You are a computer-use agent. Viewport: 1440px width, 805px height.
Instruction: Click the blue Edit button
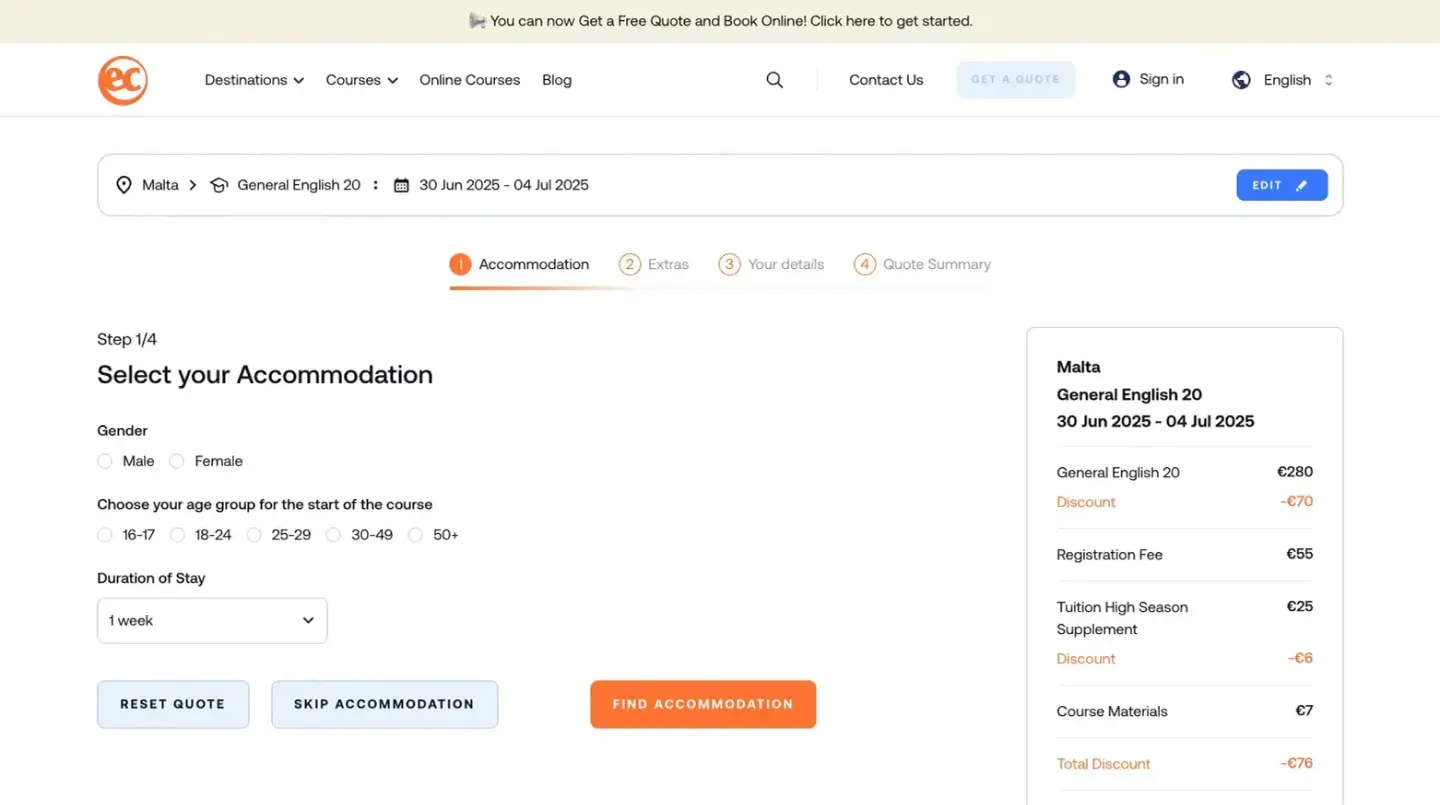pos(1281,185)
